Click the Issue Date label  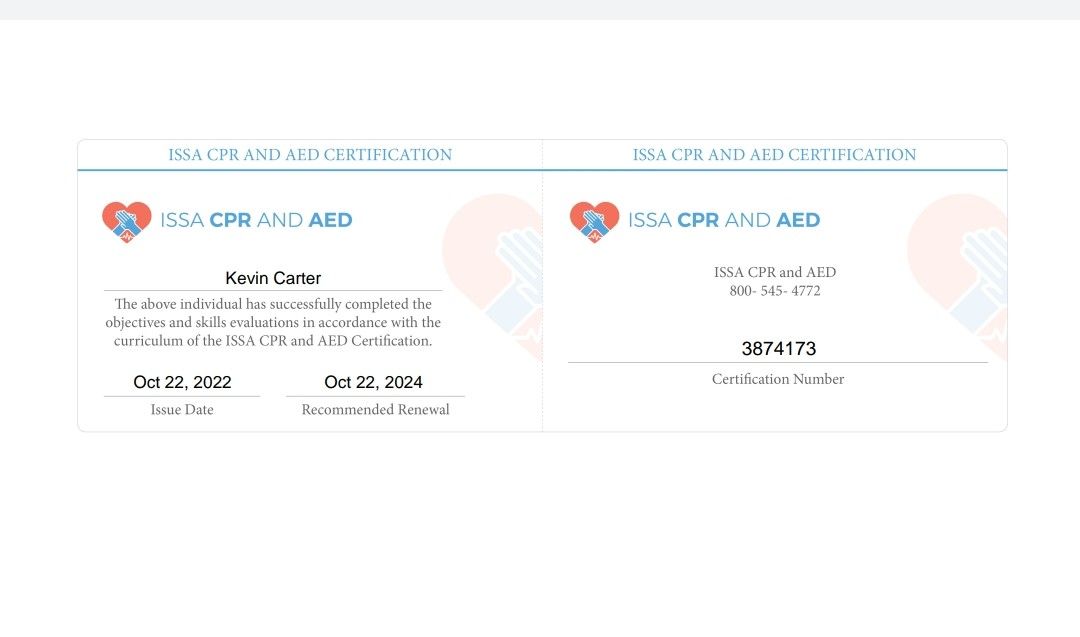pyautogui.click(x=182, y=410)
